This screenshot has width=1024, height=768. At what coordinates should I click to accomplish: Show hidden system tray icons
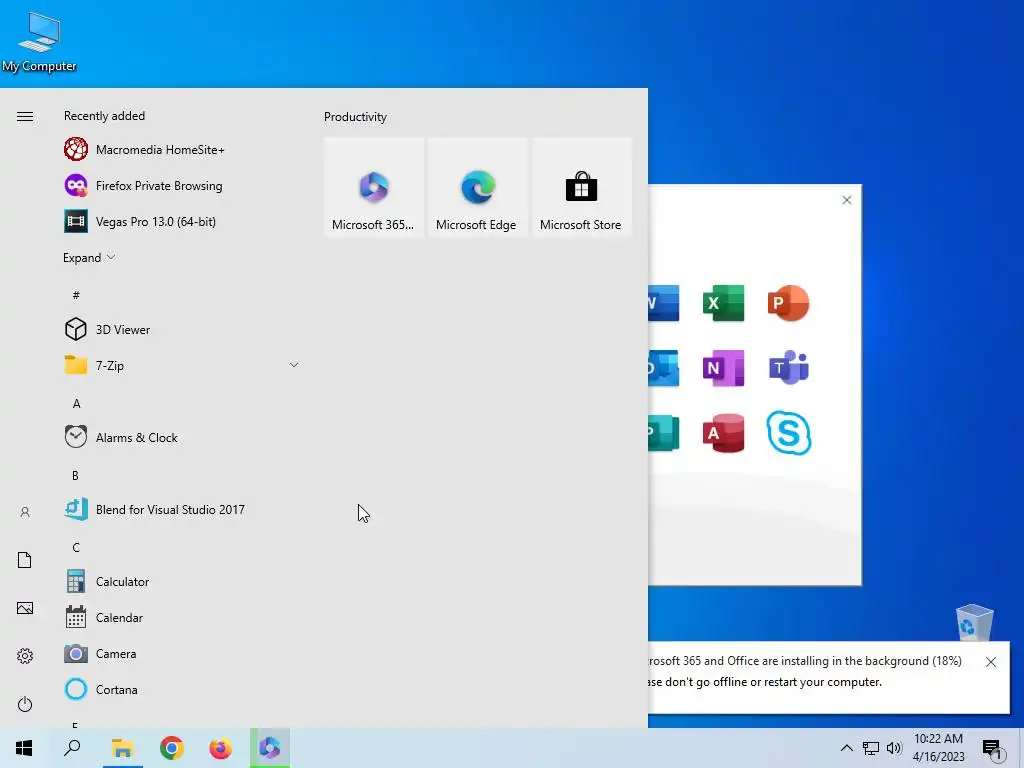[846, 748]
